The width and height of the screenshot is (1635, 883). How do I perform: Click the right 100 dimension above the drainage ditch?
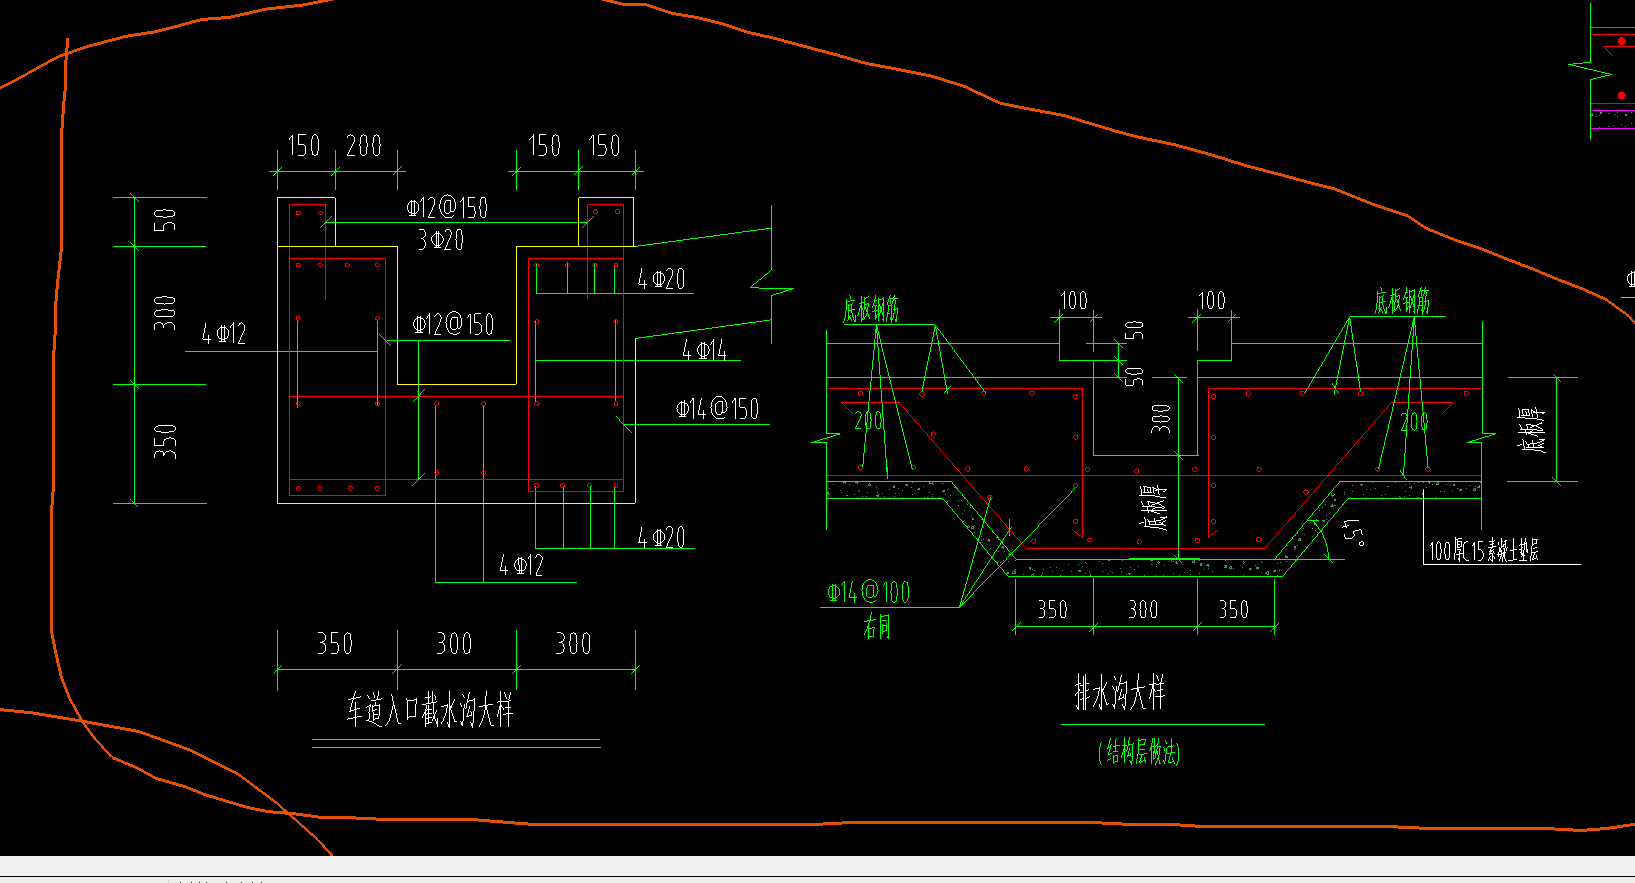point(1212,301)
